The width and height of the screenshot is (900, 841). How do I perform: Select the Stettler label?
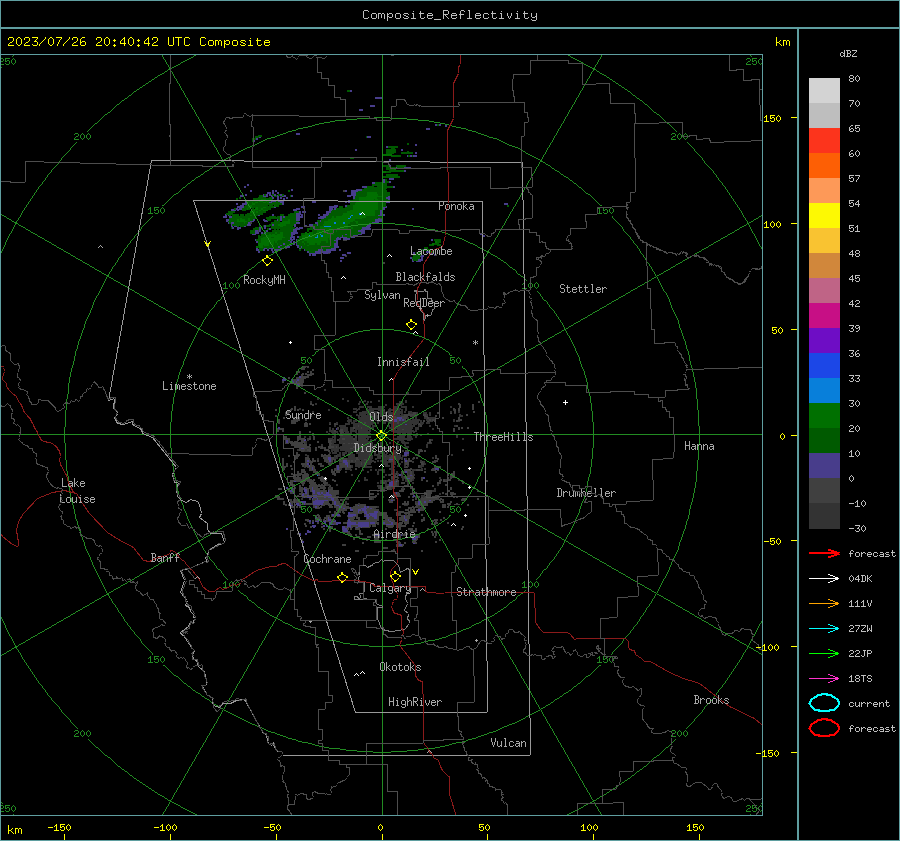pyautogui.click(x=583, y=289)
